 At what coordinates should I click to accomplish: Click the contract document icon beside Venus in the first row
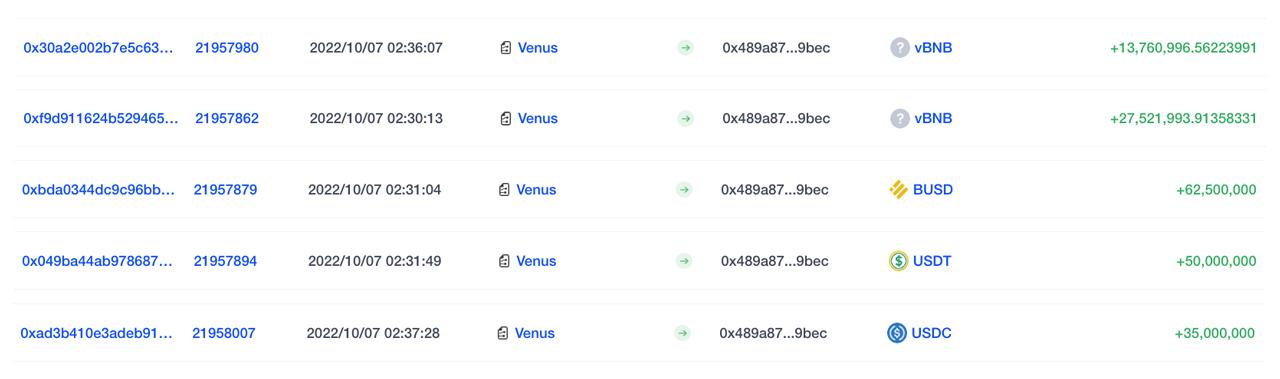(506, 48)
